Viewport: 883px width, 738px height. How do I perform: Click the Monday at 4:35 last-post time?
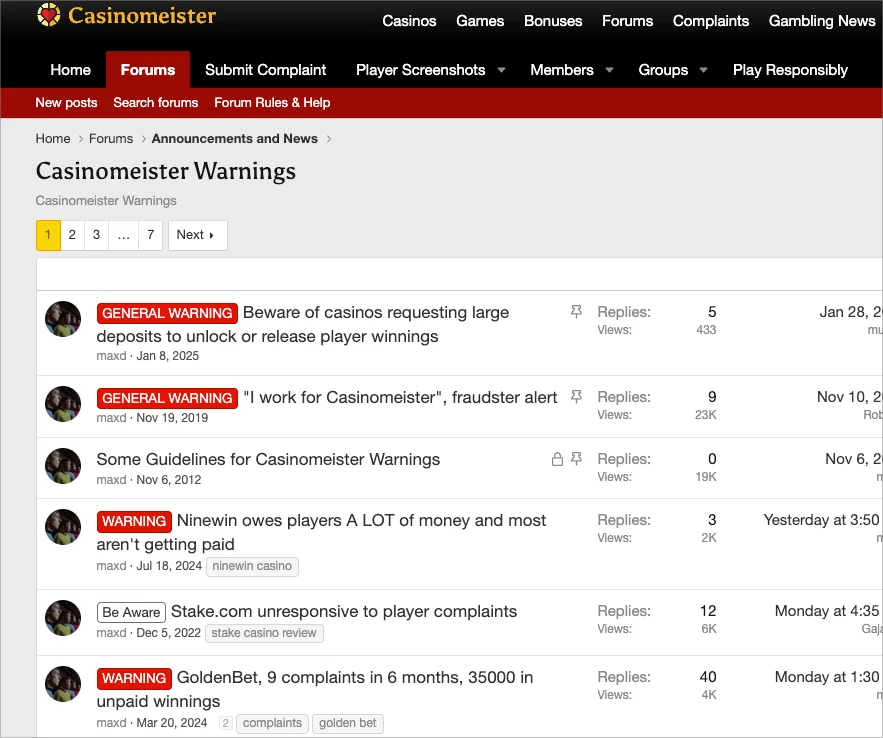click(828, 611)
